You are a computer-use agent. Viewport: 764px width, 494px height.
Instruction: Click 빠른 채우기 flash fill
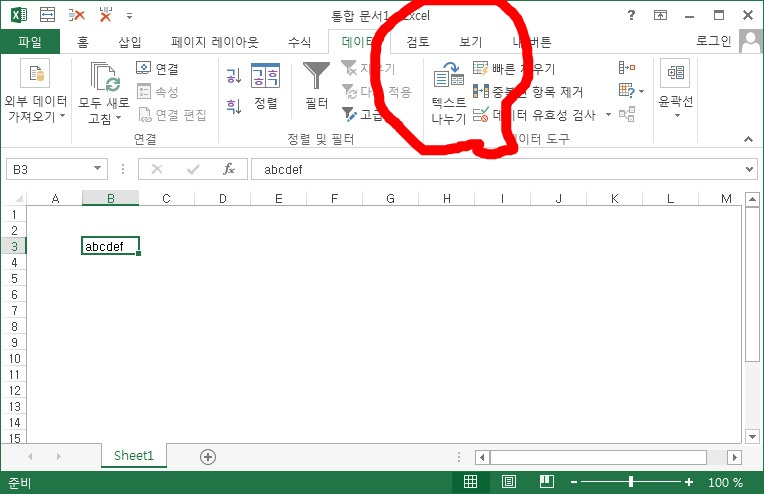click(514, 69)
